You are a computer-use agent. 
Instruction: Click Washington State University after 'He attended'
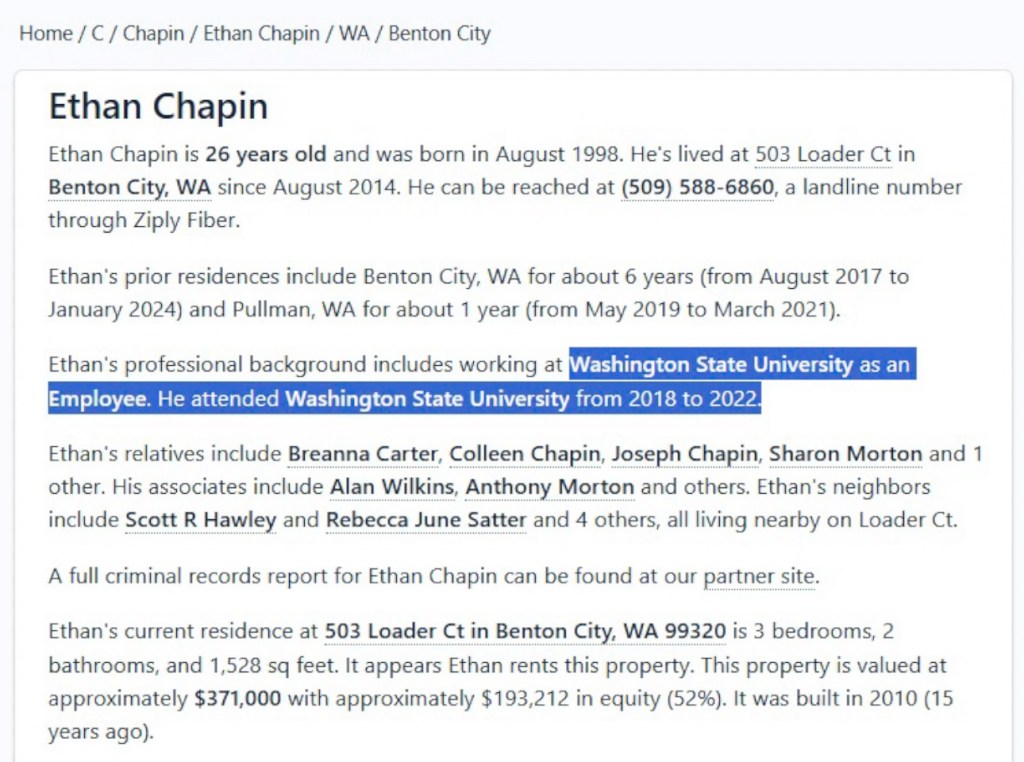pos(427,399)
